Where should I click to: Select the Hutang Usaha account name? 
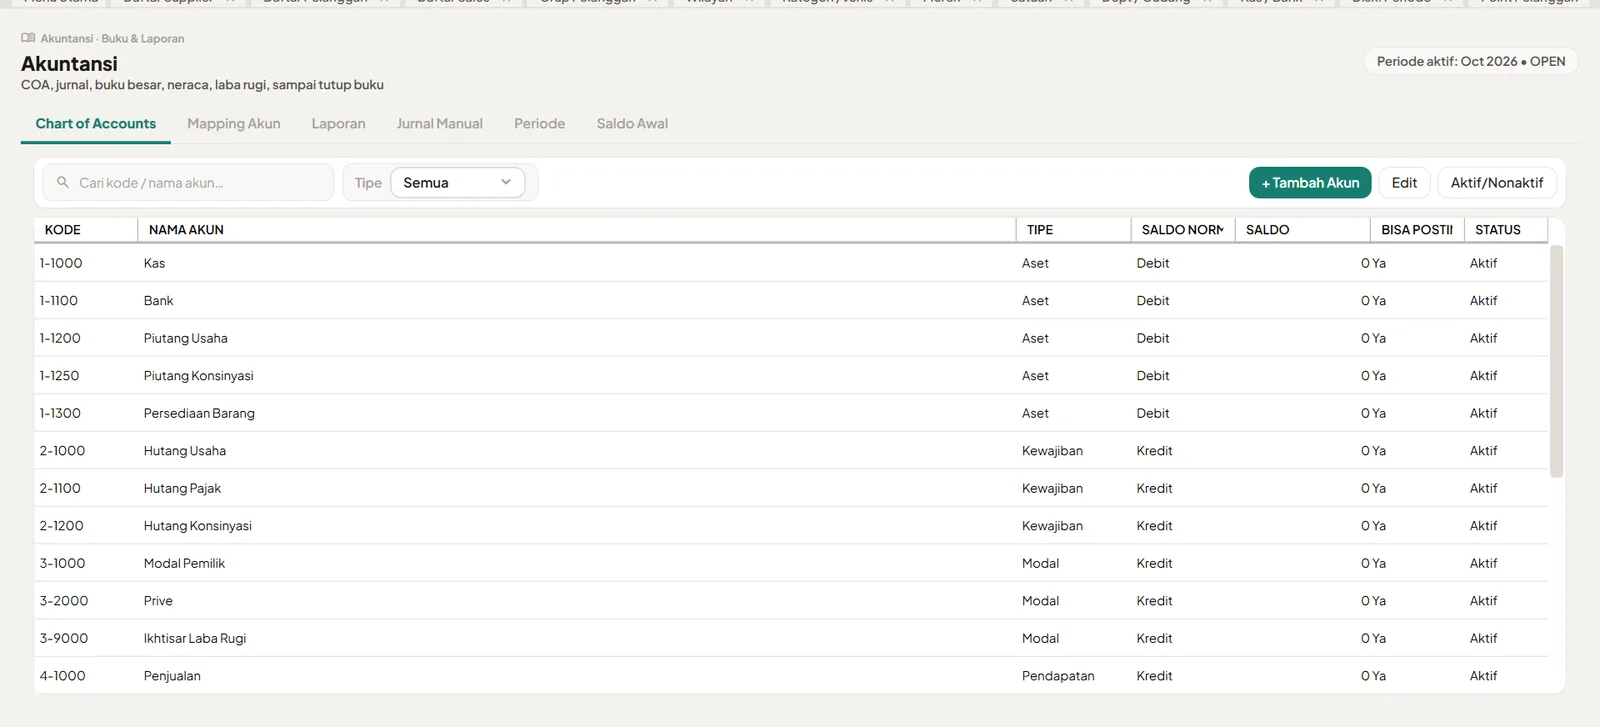tap(185, 451)
